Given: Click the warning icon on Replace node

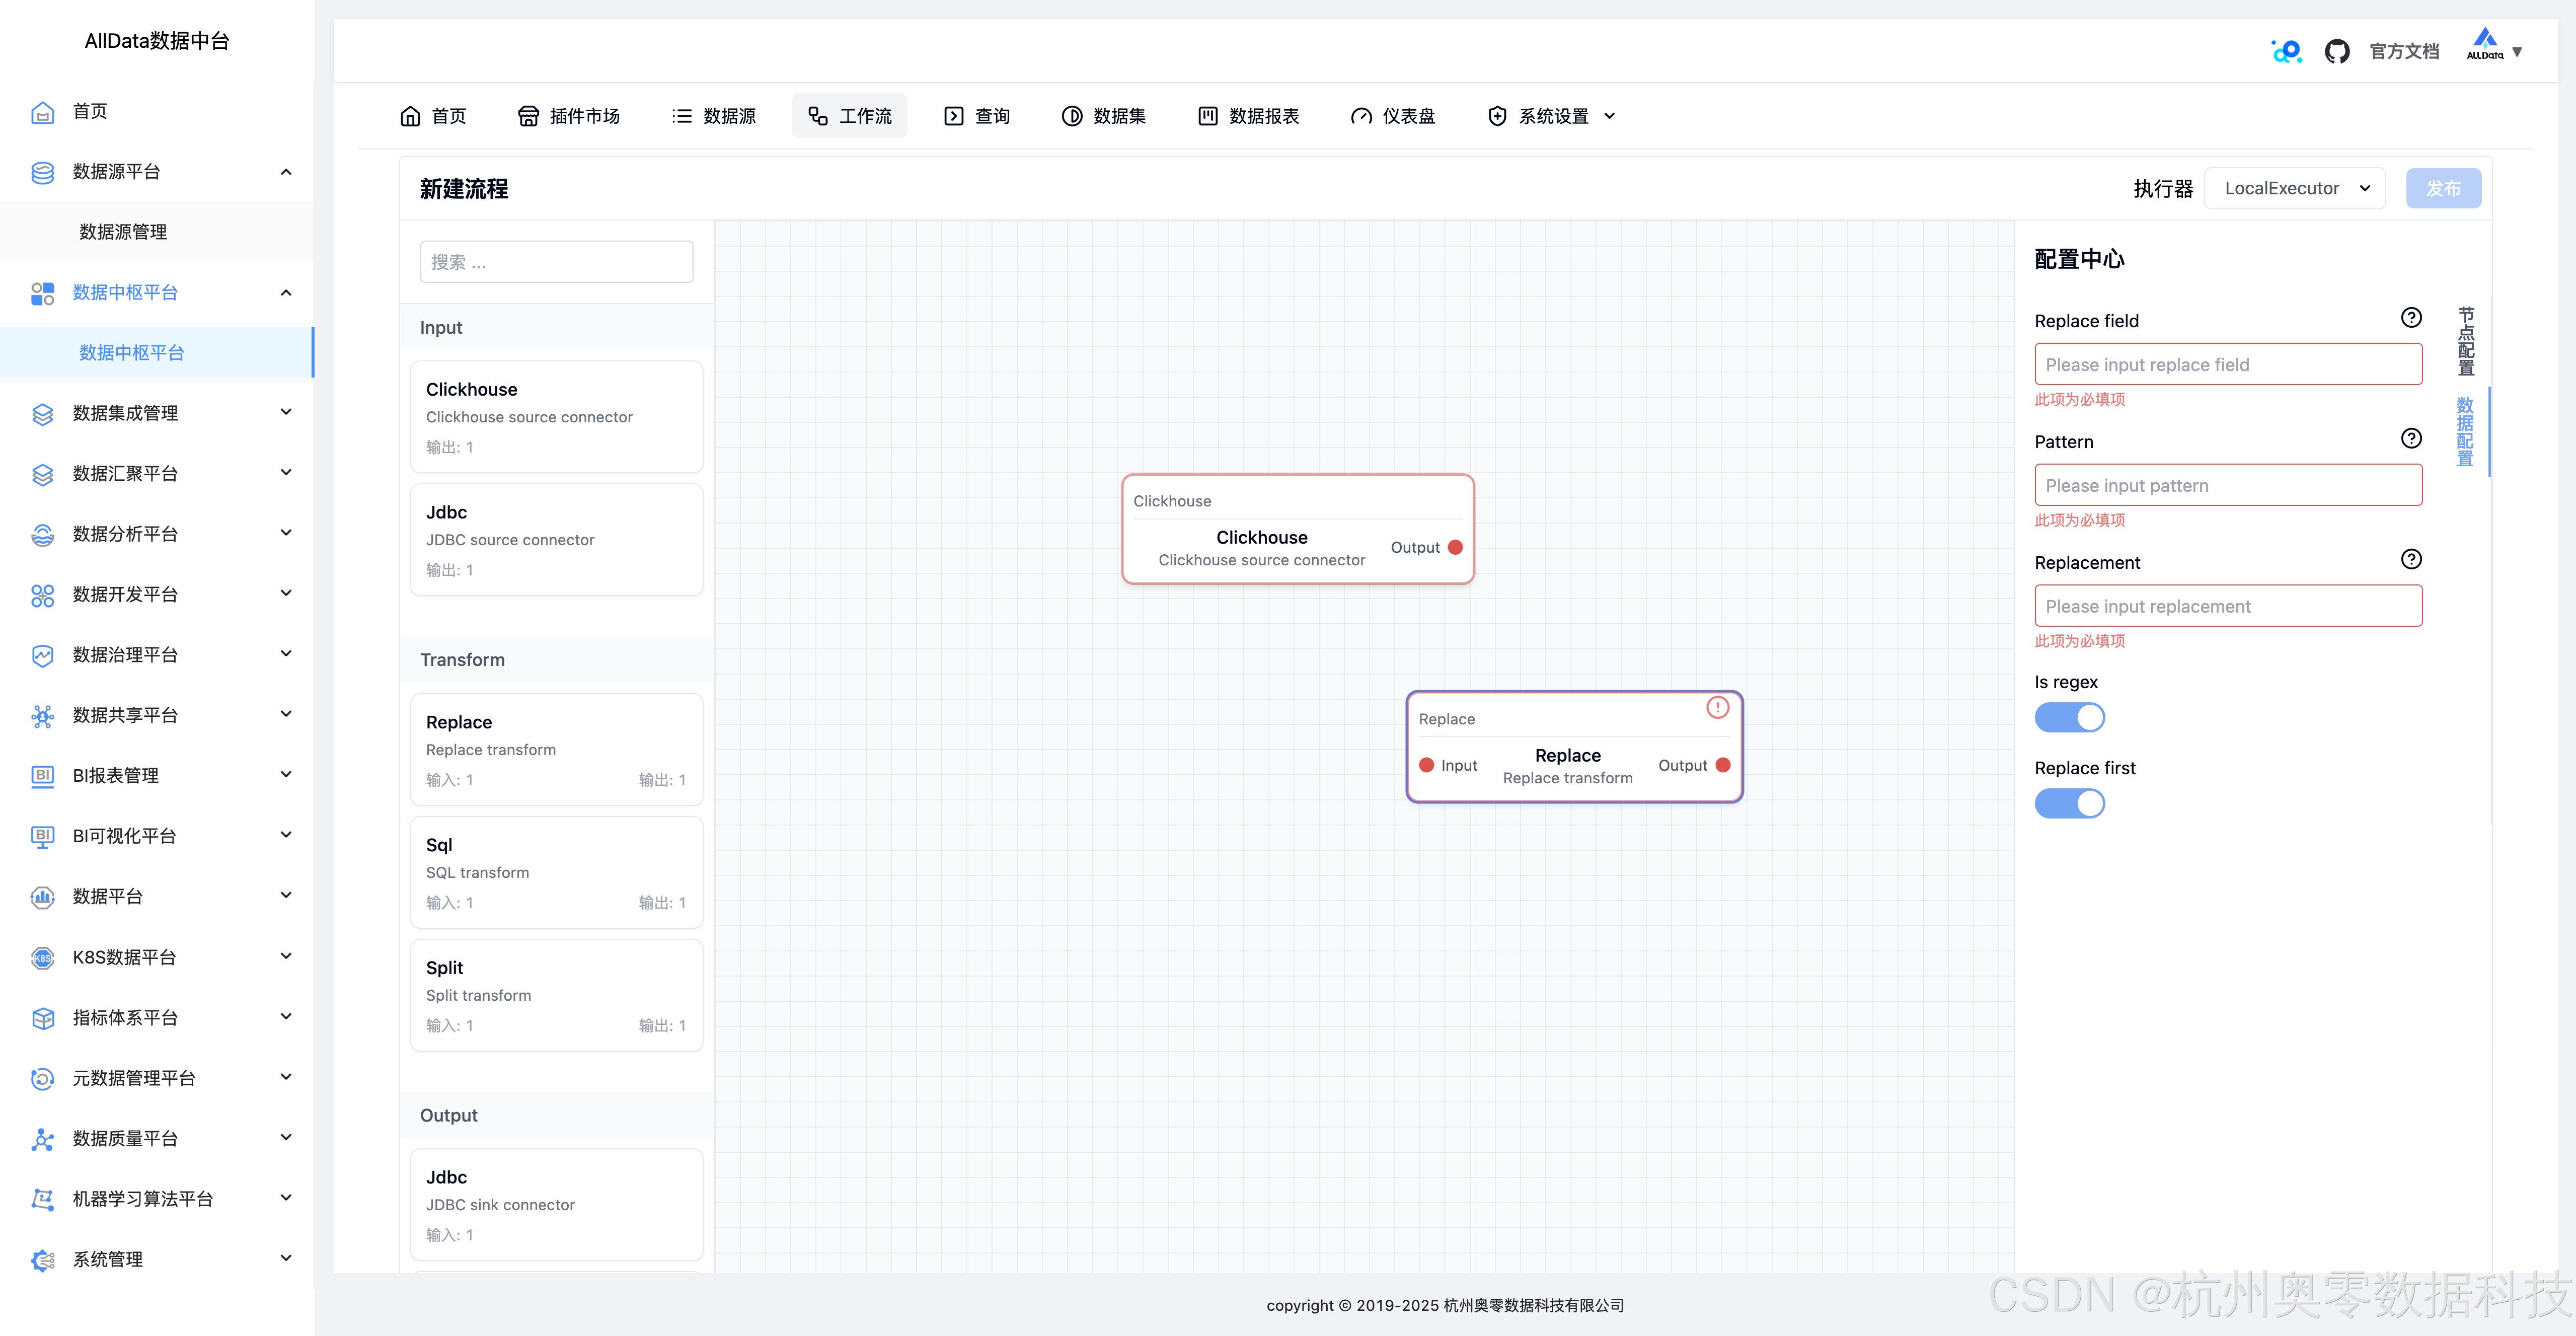Looking at the screenshot, I should [1717, 708].
